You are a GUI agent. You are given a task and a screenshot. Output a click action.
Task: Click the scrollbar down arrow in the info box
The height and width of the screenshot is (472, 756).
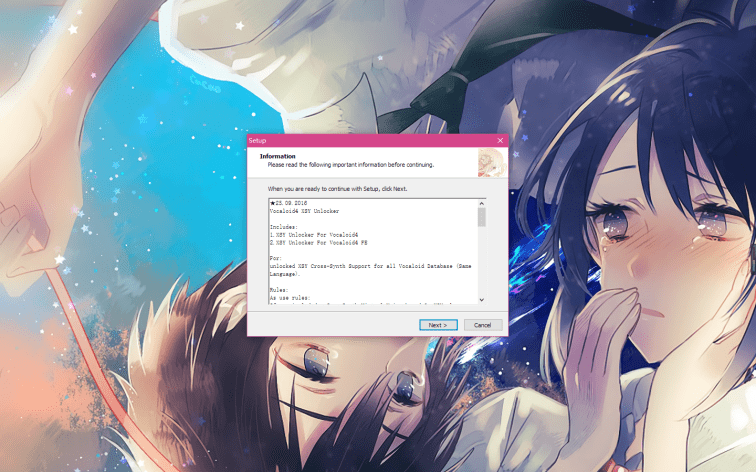coord(481,299)
